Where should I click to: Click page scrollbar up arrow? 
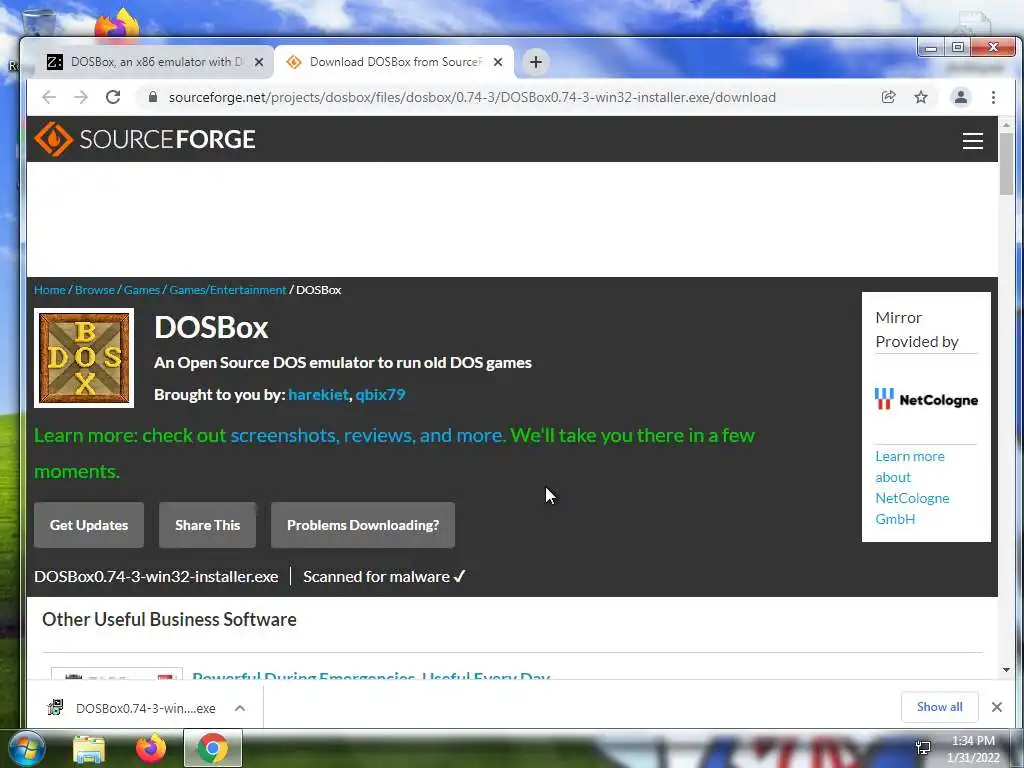pos(1006,124)
